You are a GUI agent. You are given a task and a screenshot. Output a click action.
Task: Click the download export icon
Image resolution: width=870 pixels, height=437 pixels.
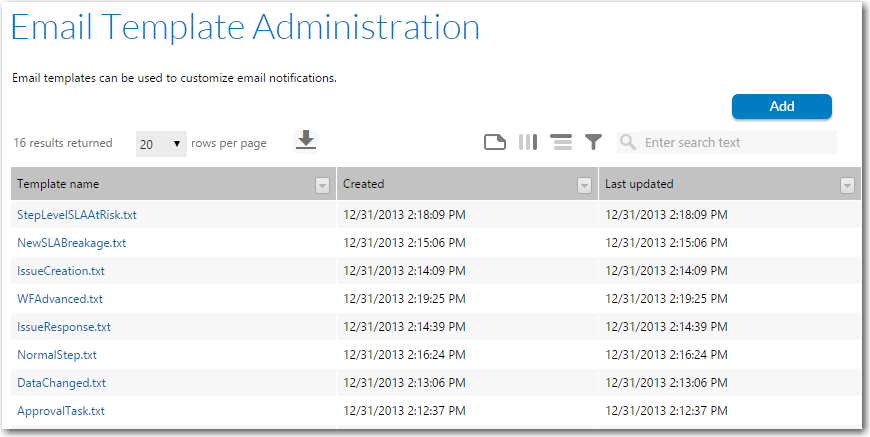click(x=306, y=141)
